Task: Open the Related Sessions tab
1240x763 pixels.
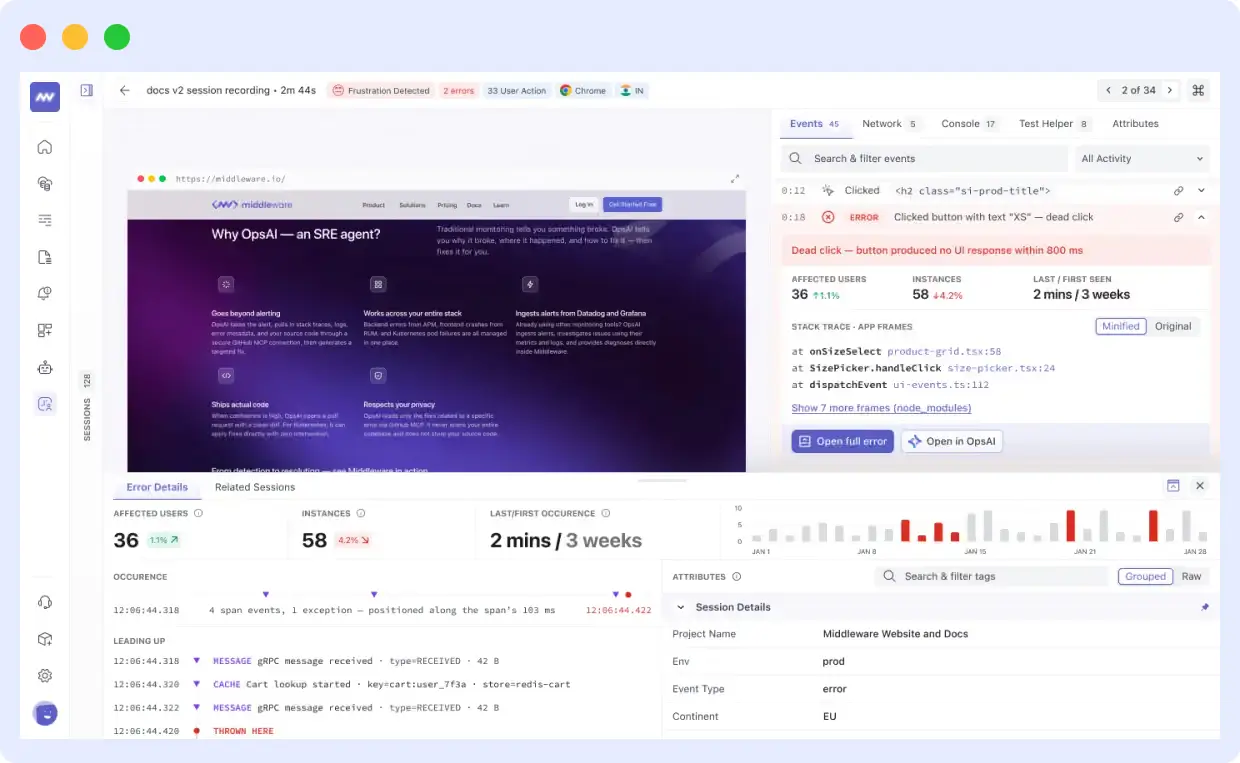Action: [x=255, y=487]
